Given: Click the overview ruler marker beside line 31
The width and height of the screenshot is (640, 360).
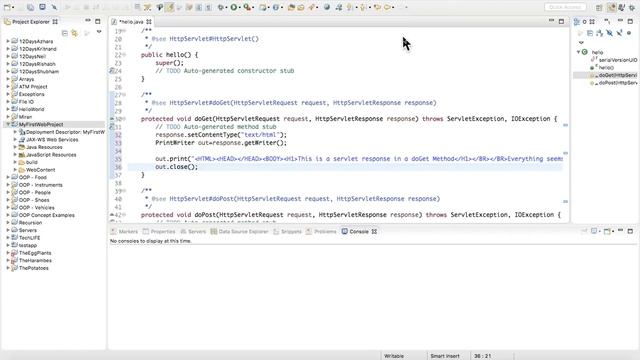Looking at the screenshot, I should [565, 125].
